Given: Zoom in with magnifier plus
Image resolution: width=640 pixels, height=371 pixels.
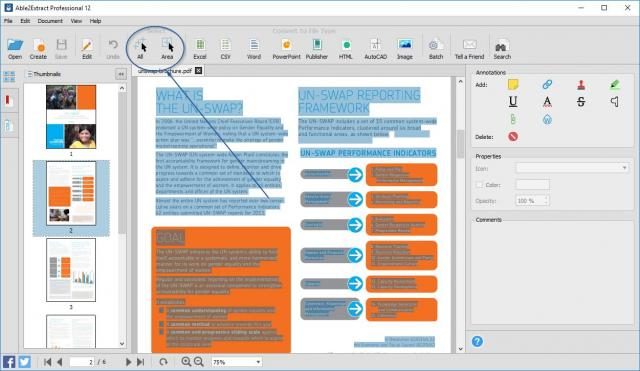Looking at the screenshot, I should pos(186,362).
